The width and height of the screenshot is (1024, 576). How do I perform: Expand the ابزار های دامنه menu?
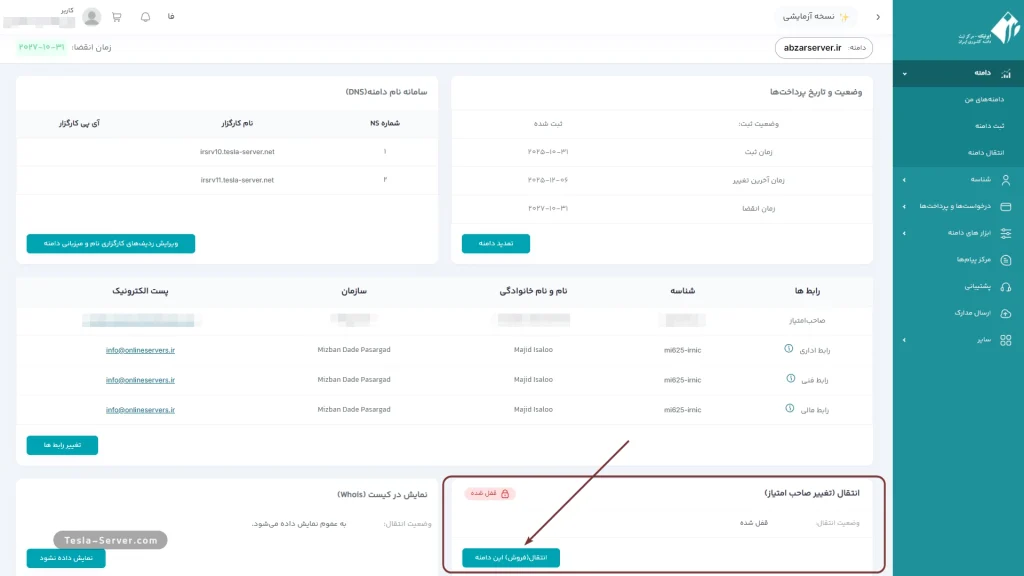960,233
